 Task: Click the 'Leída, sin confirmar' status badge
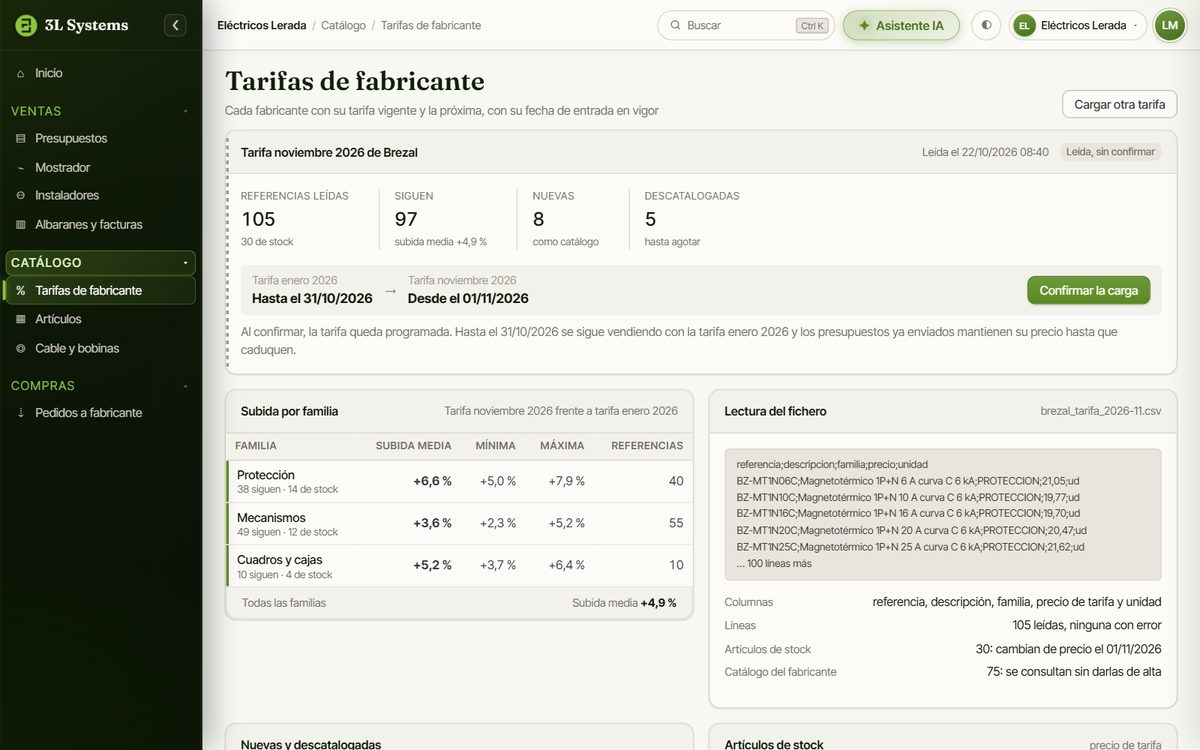[x=1110, y=152]
